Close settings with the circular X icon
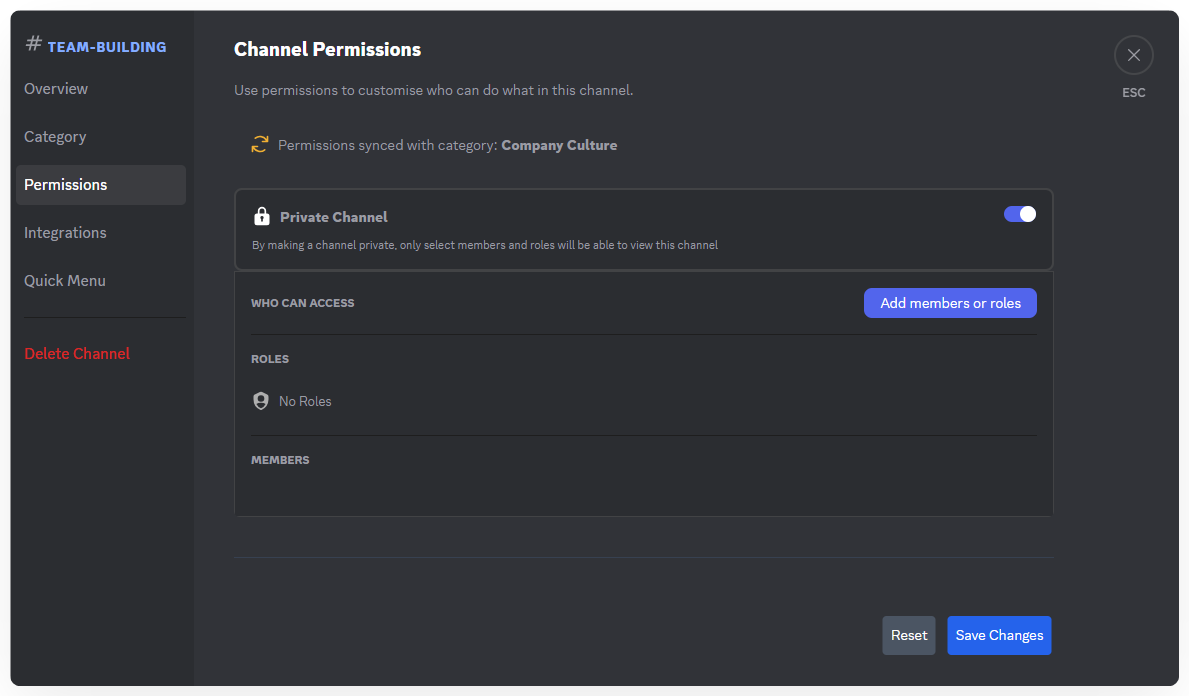The image size is (1189, 696). click(1133, 55)
